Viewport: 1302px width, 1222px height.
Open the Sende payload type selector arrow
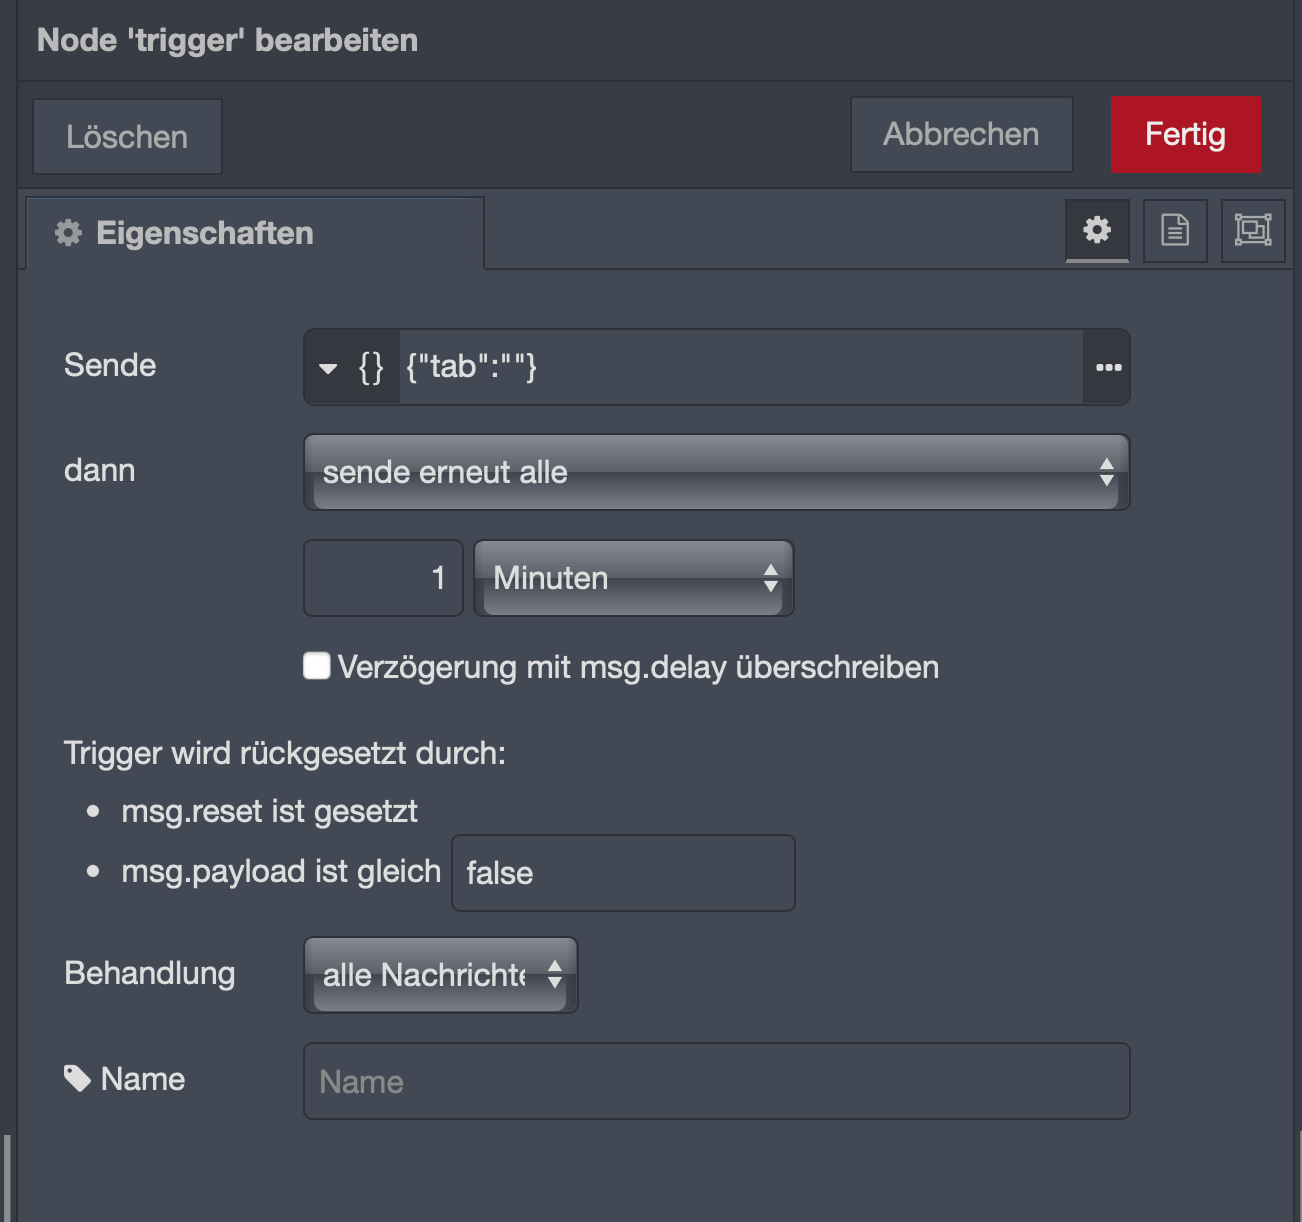click(328, 368)
